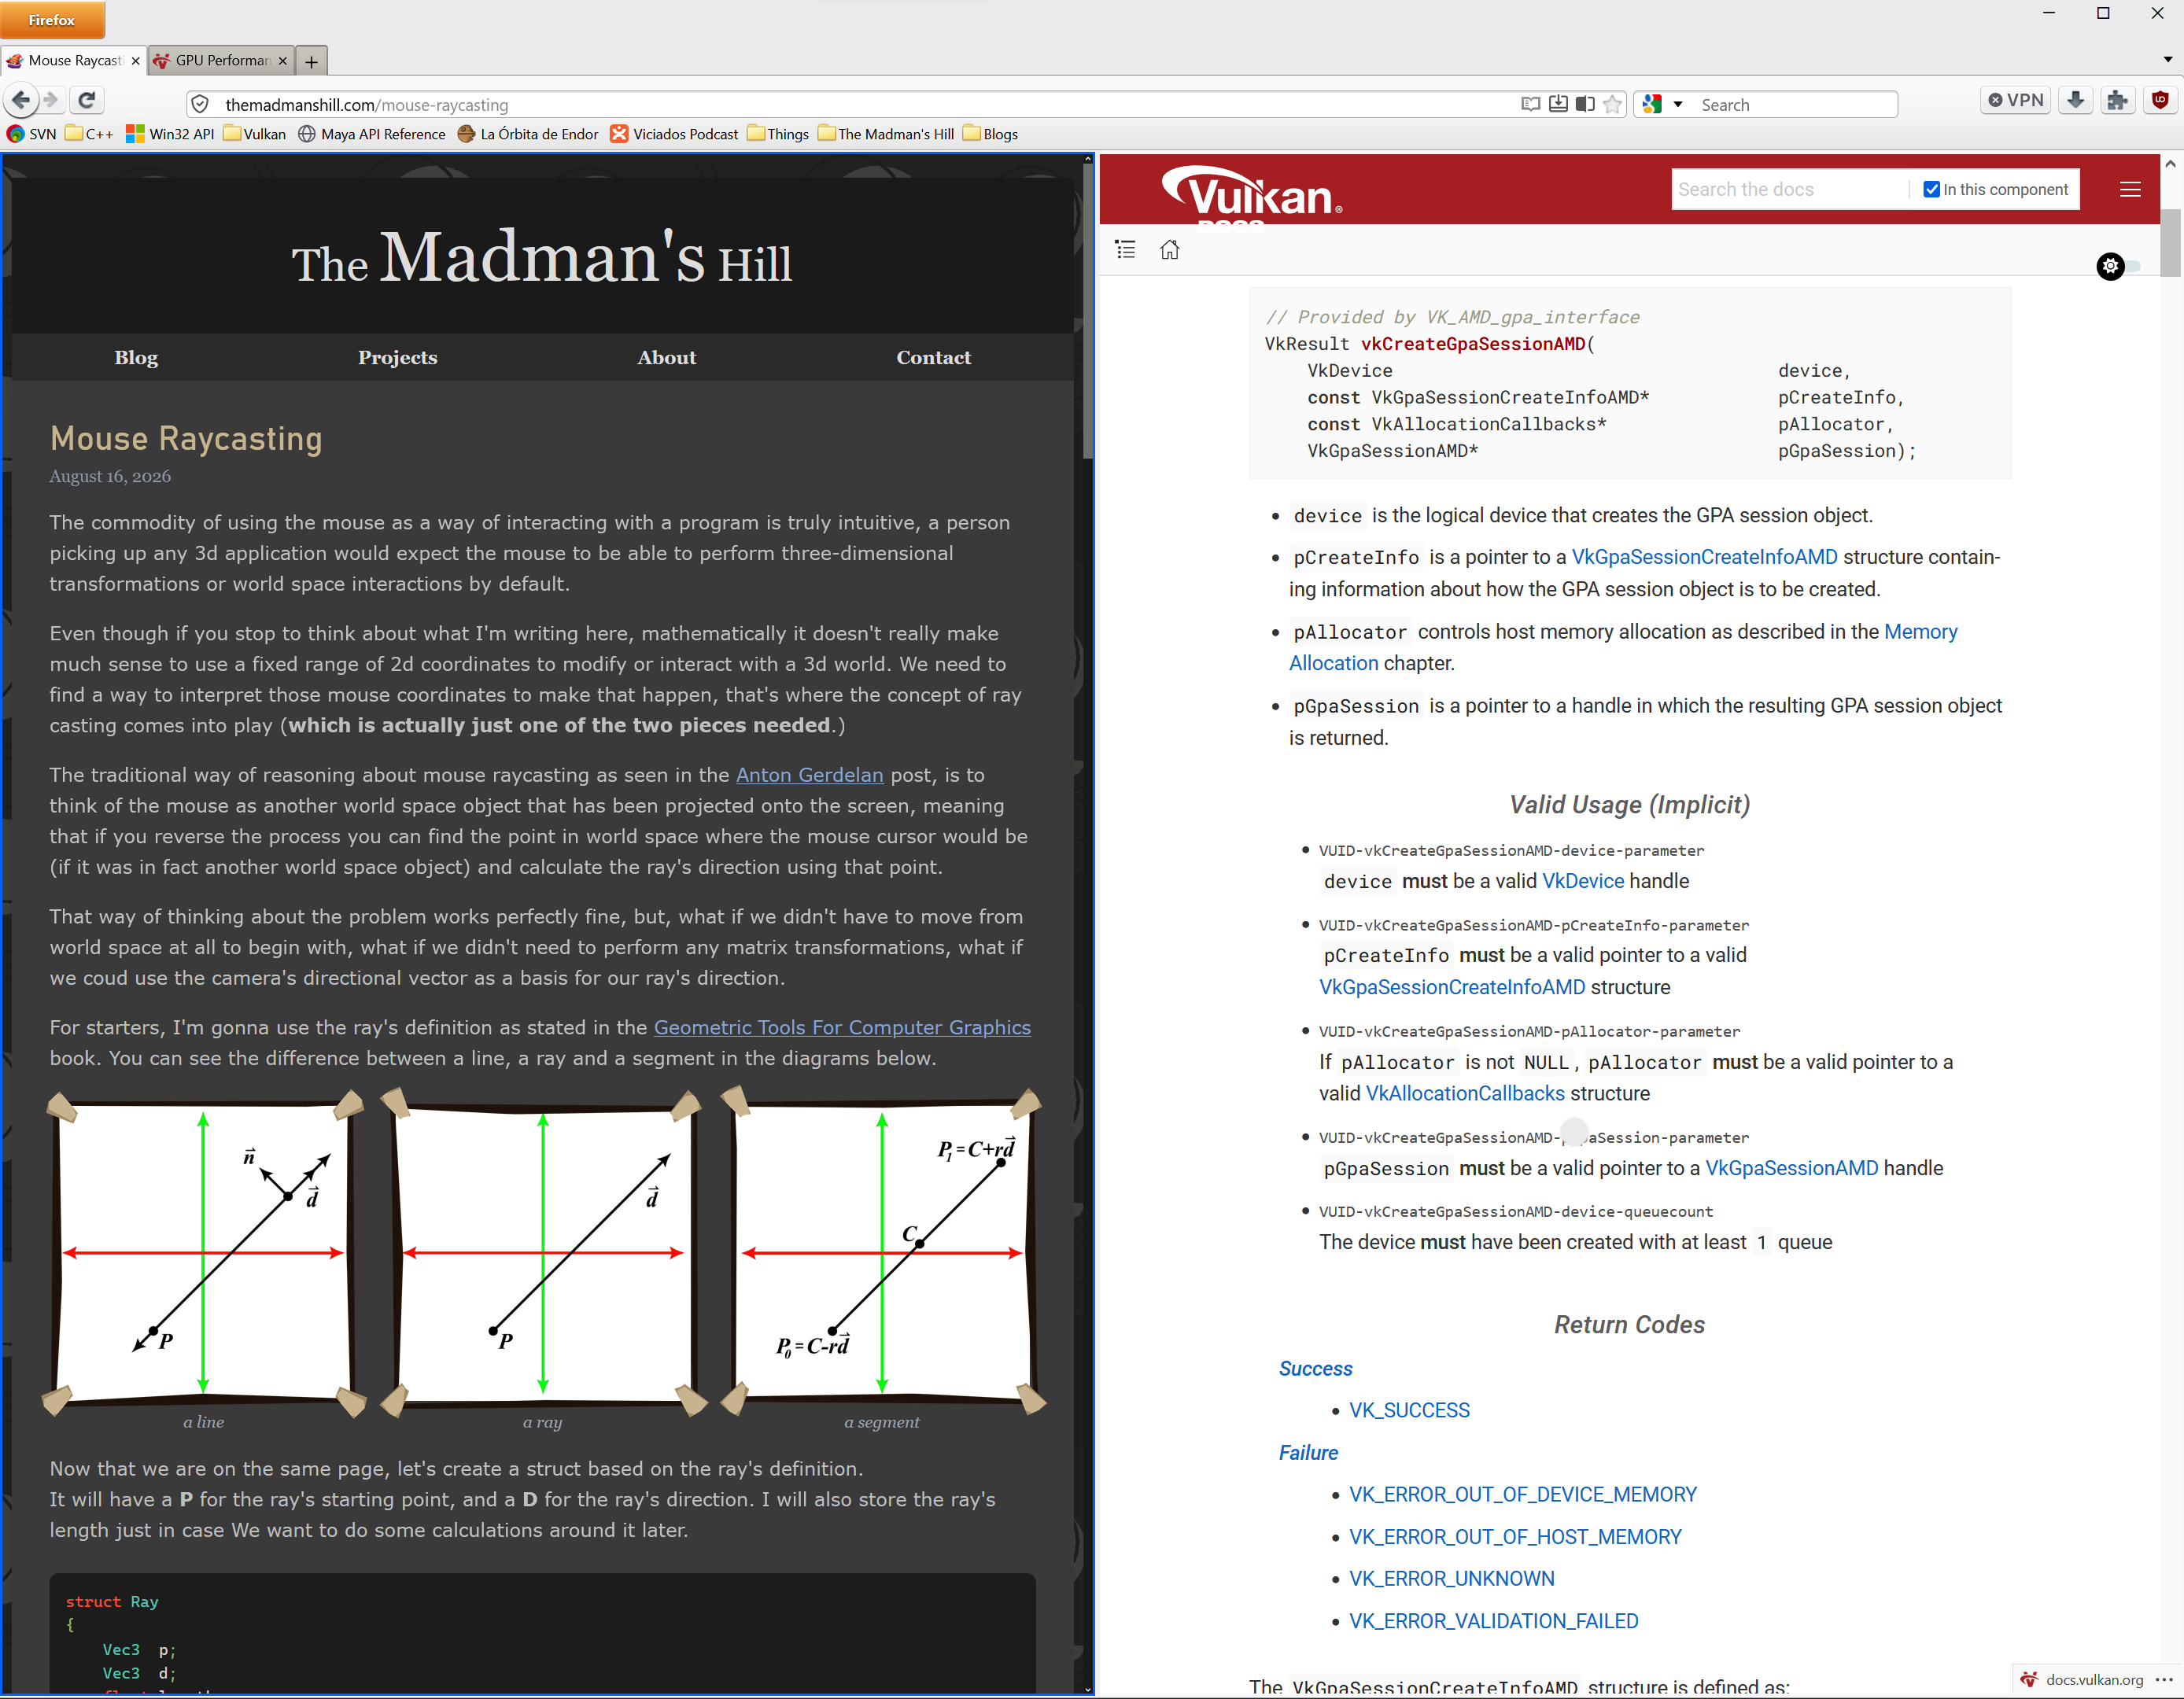Click The Madman's Hill site title
The width and height of the screenshot is (2184, 1699).
click(x=541, y=257)
